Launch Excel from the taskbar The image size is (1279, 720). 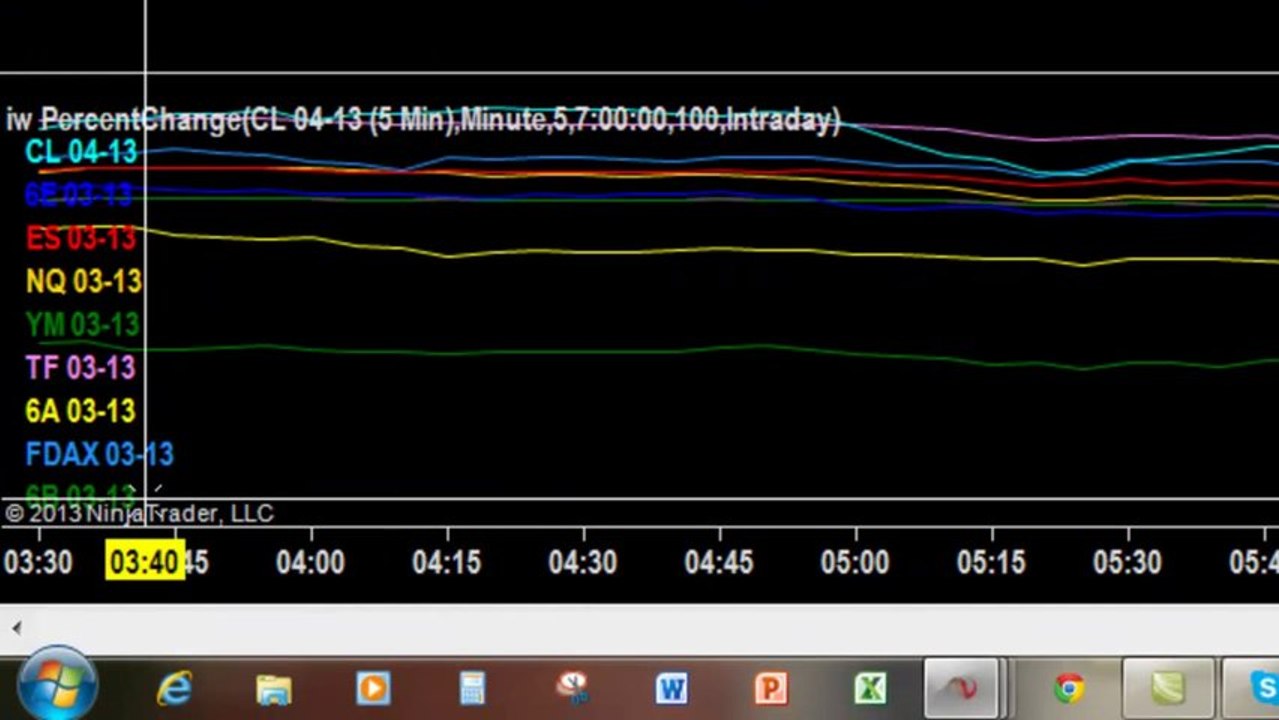[870, 688]
